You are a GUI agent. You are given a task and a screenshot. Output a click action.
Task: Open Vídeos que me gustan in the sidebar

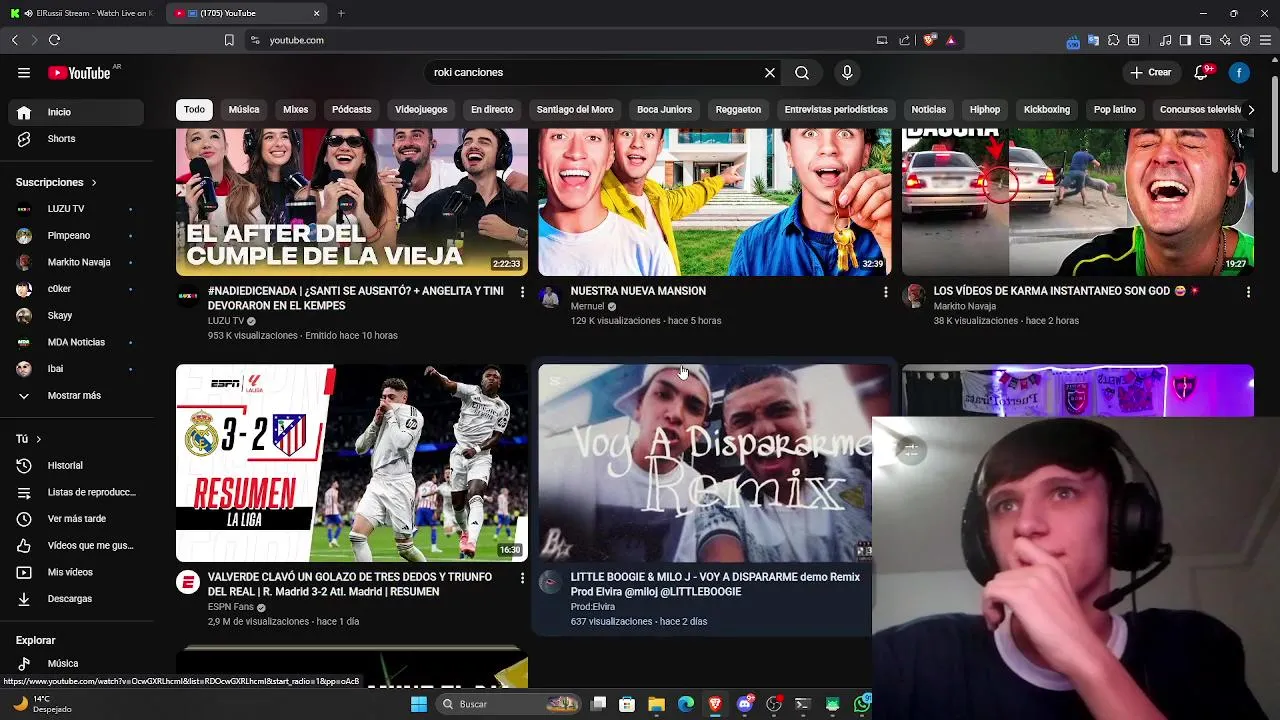76,545
